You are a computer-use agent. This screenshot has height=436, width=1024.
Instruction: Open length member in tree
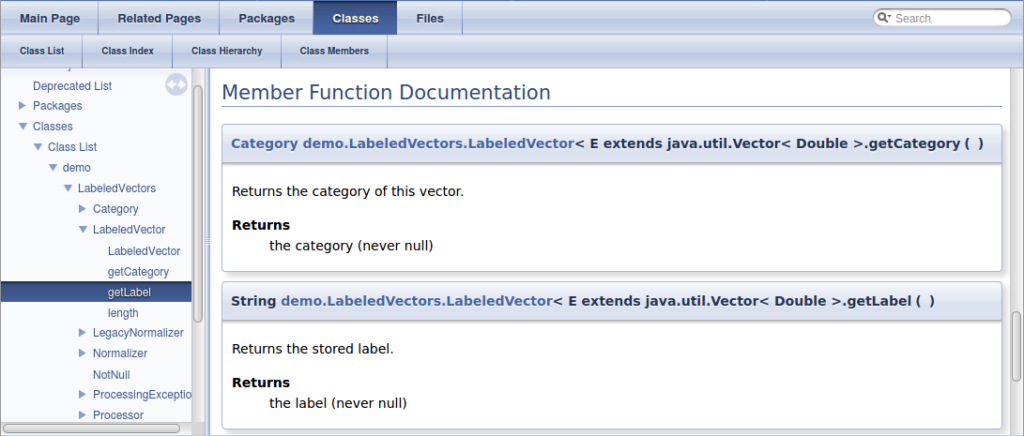(x=123, y=313)
